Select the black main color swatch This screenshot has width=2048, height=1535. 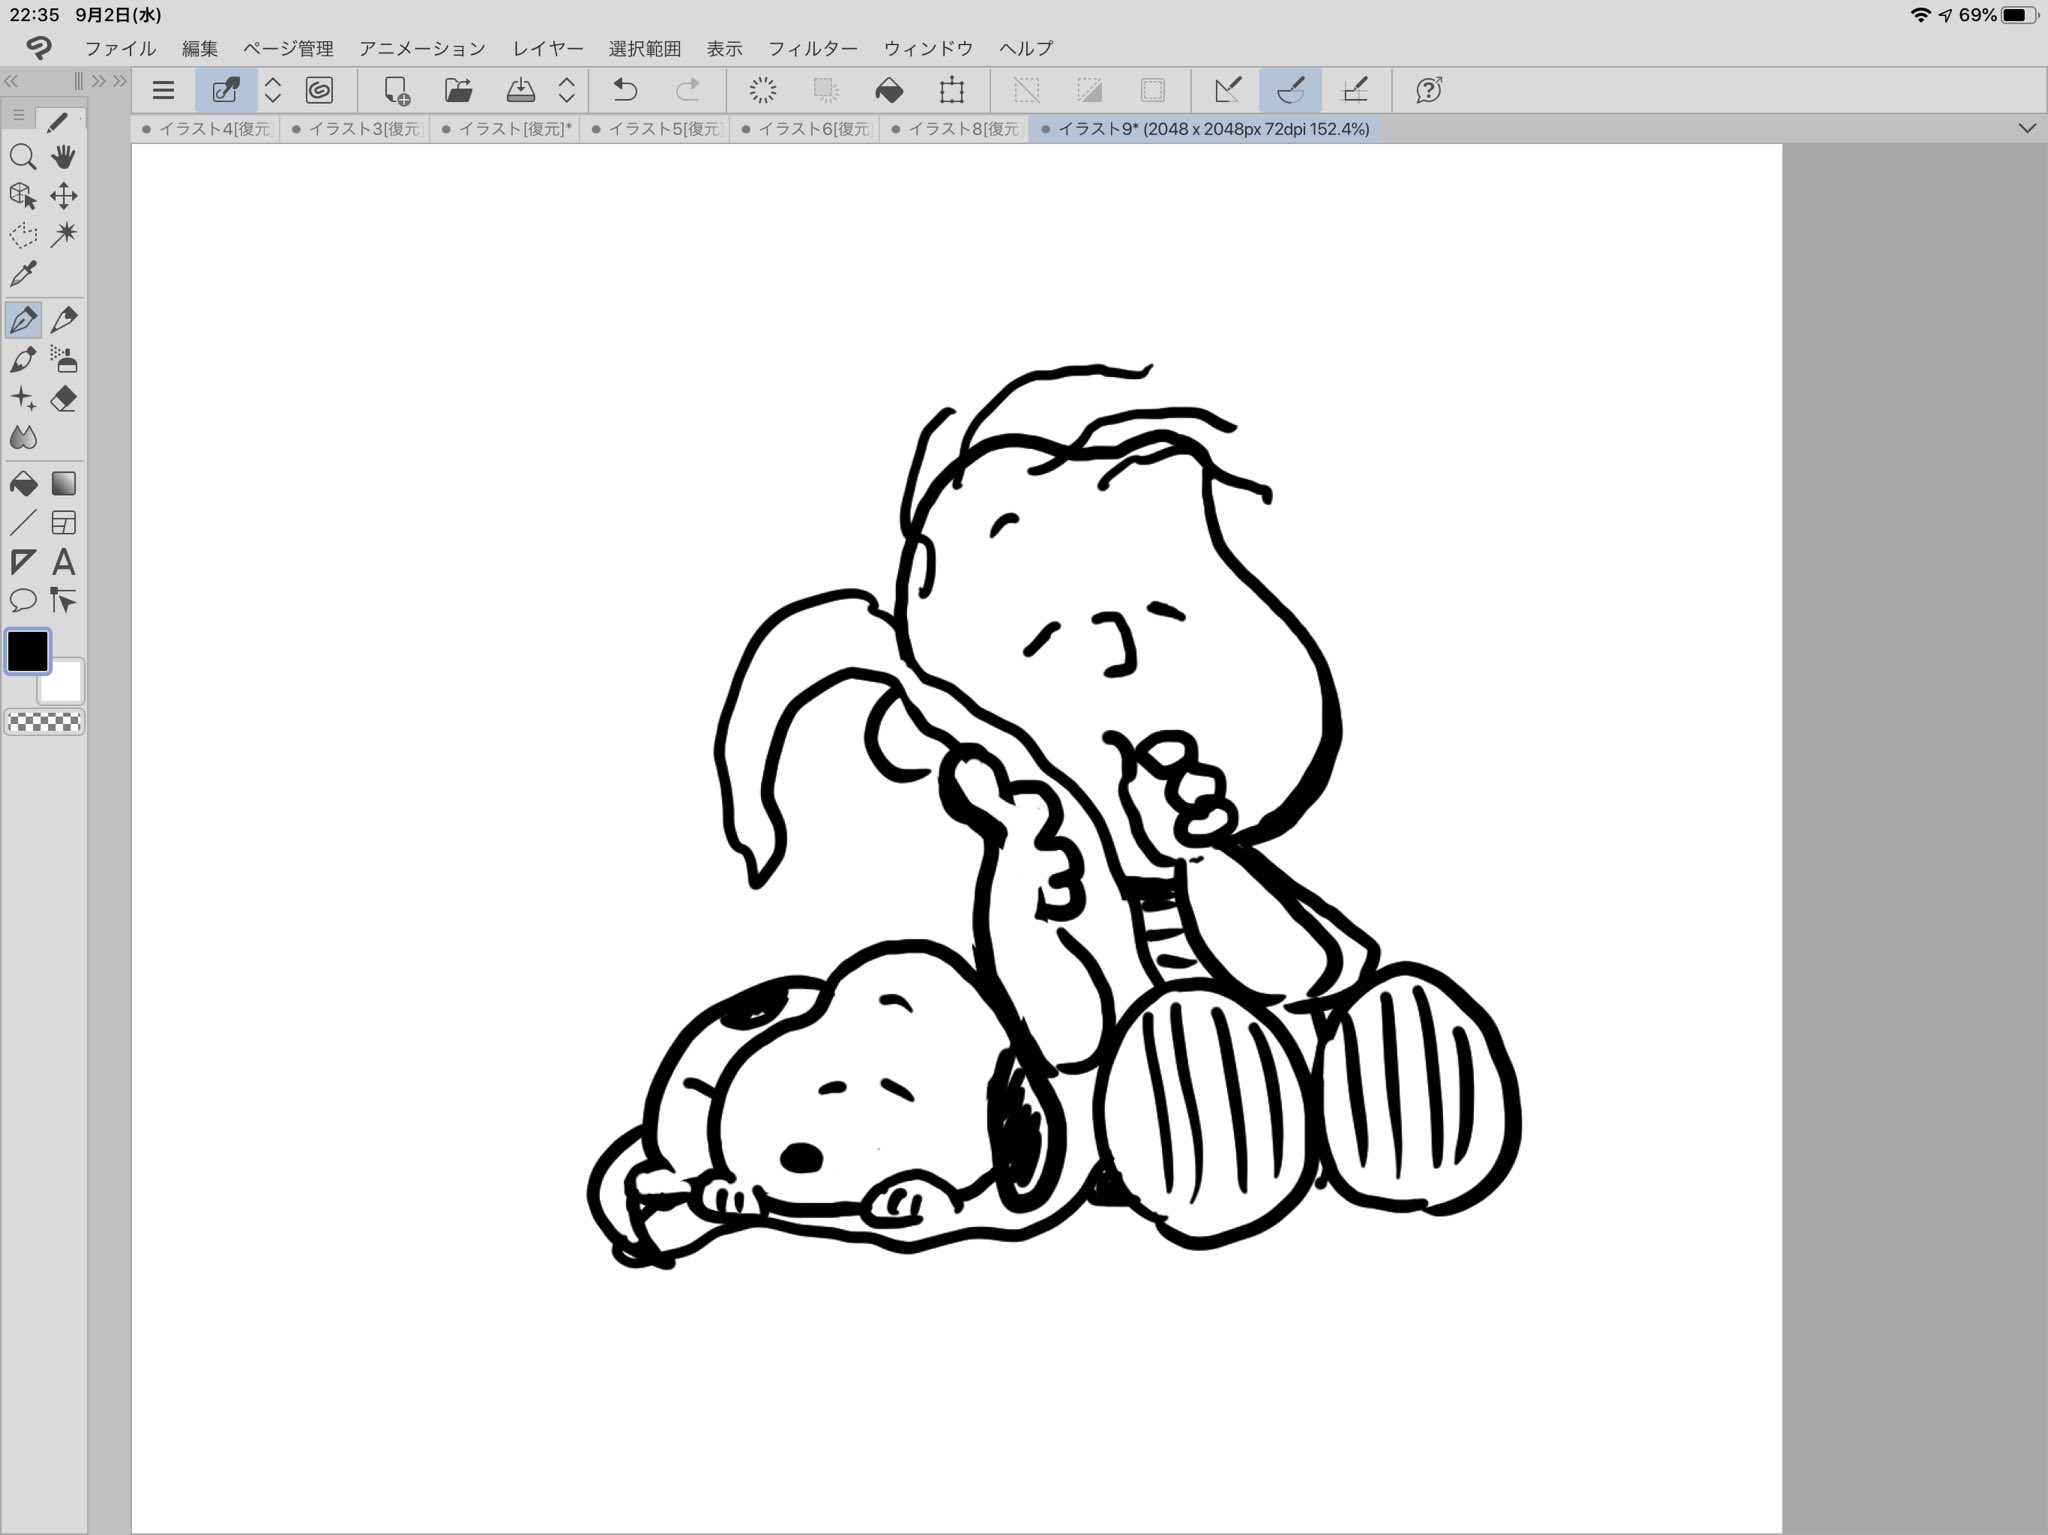[x=28, y=651]
